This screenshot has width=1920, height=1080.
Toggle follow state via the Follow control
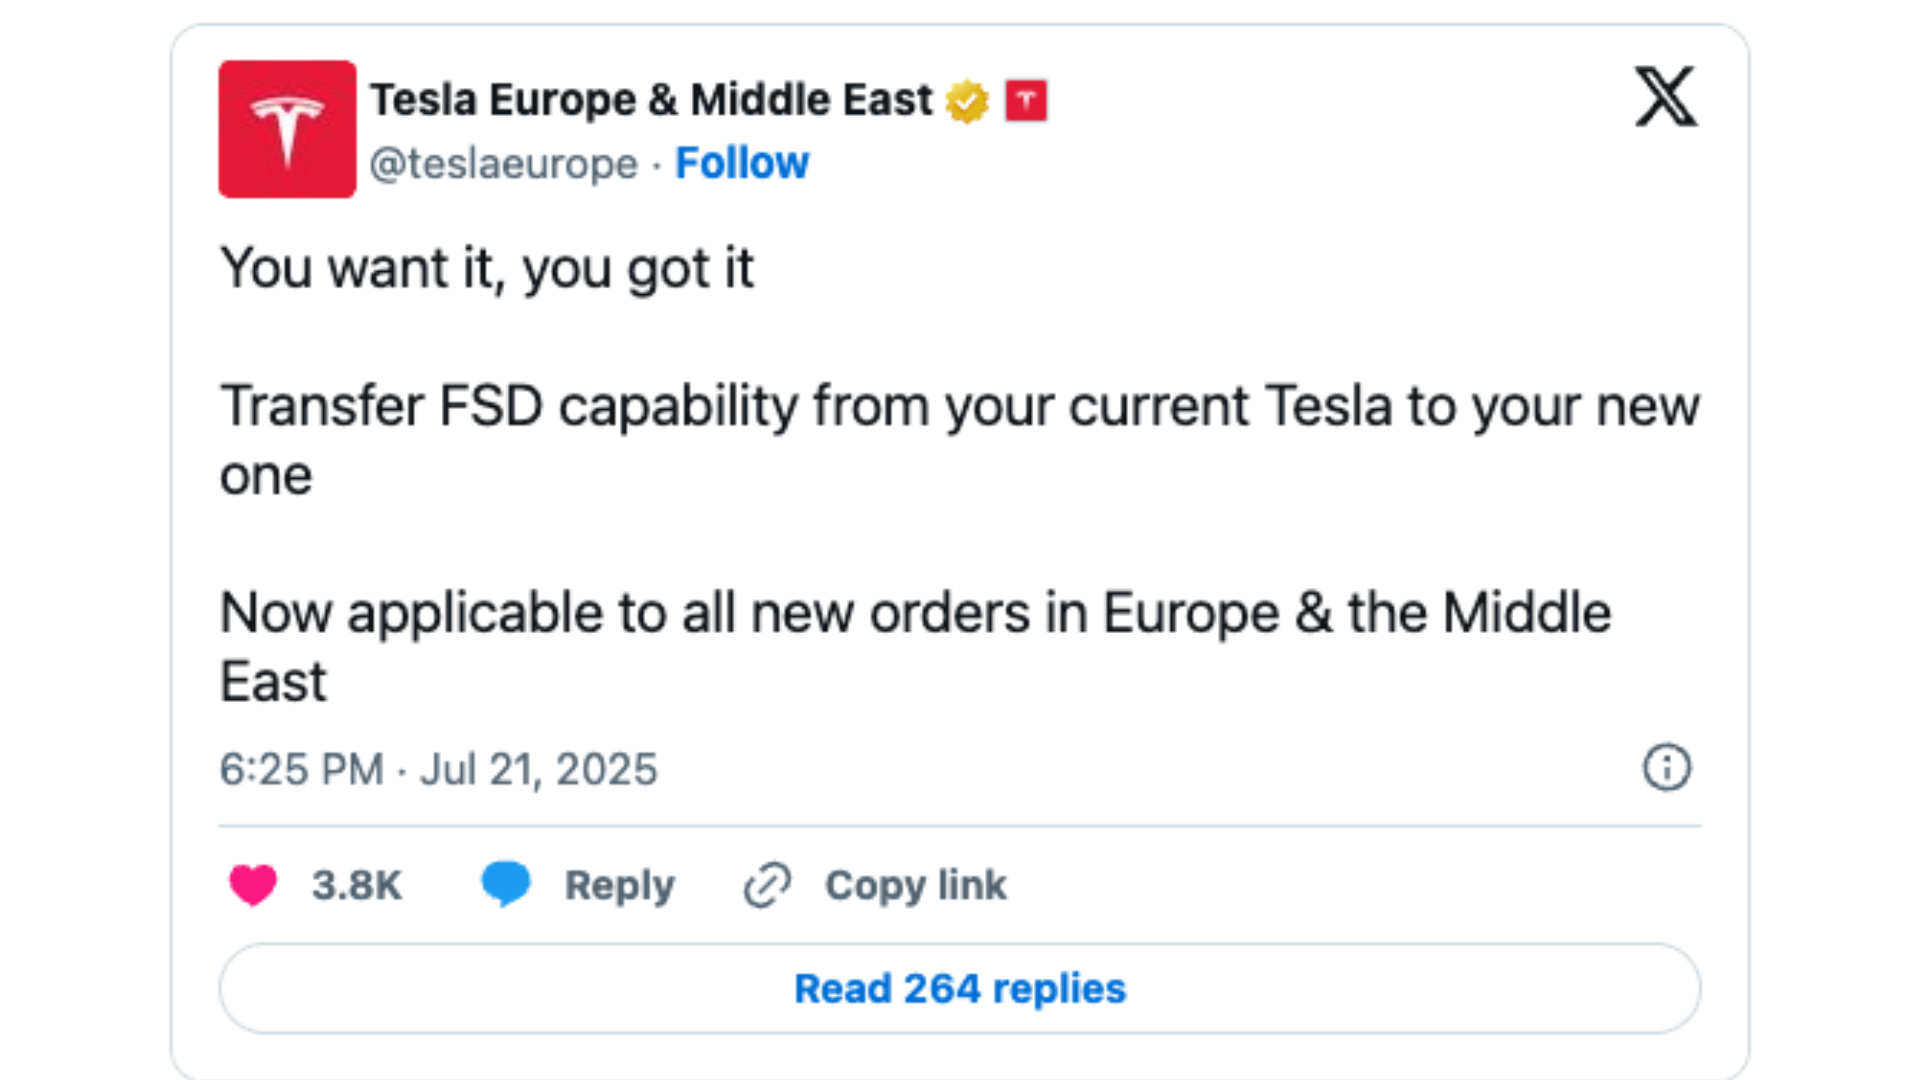[741, 162]
